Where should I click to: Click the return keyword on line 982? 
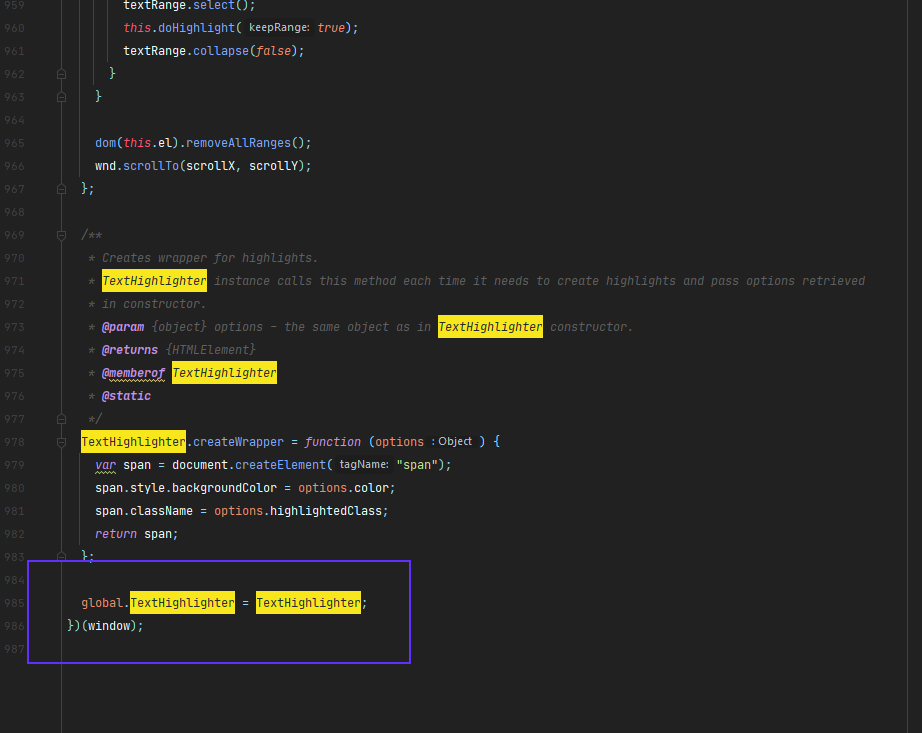tap(116, 534)
